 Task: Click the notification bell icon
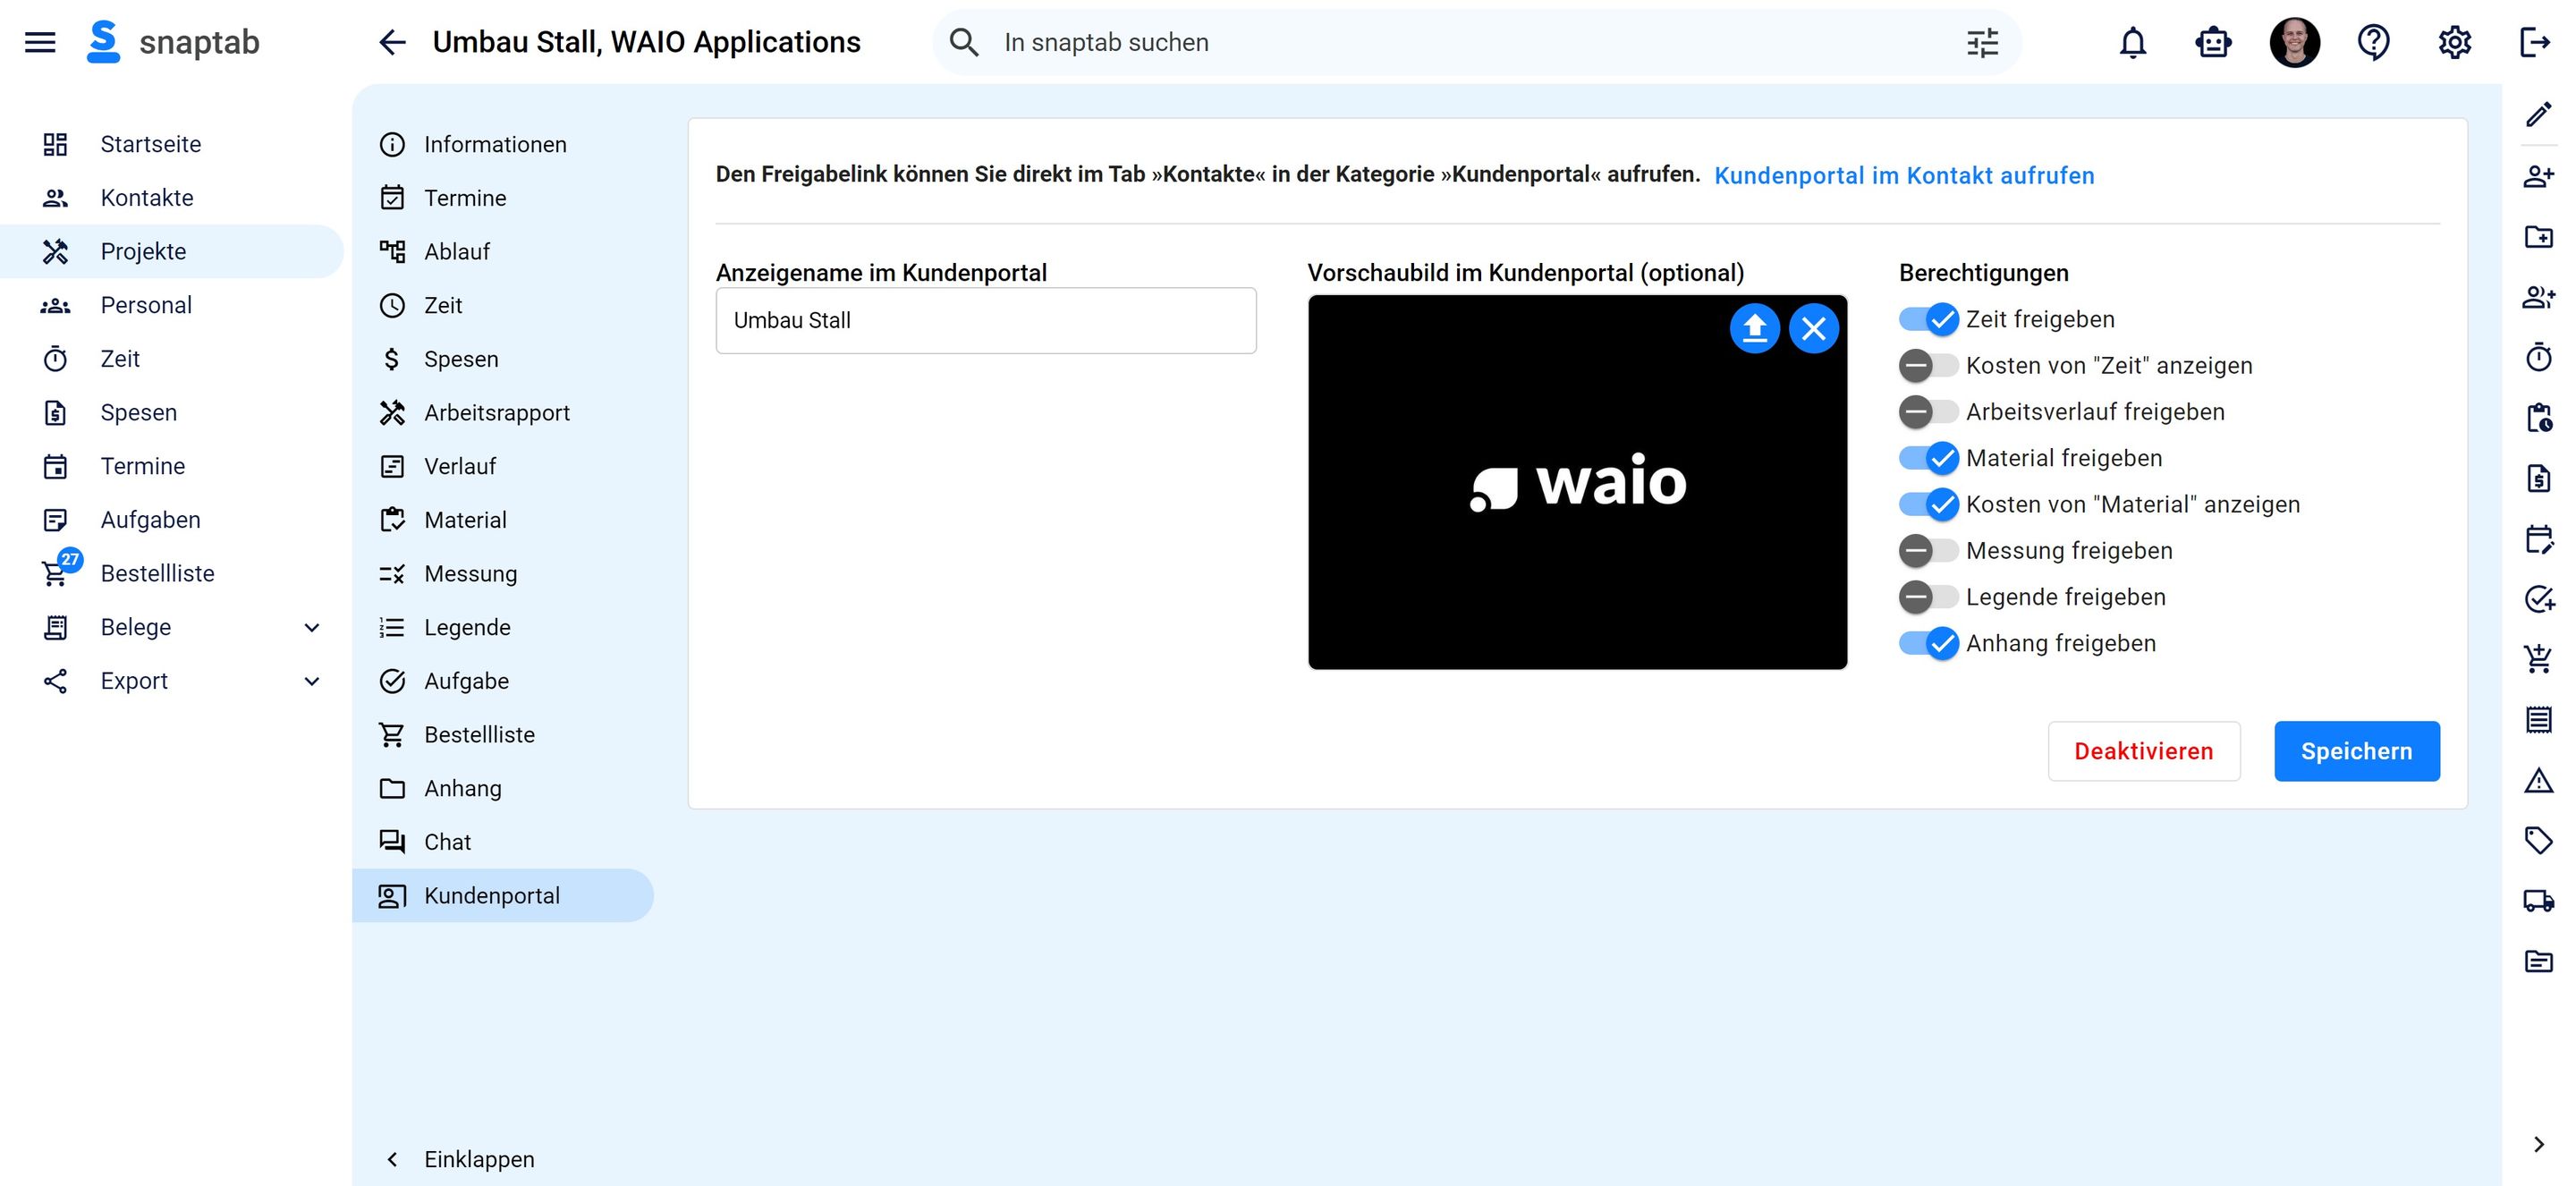point(2134,43)
